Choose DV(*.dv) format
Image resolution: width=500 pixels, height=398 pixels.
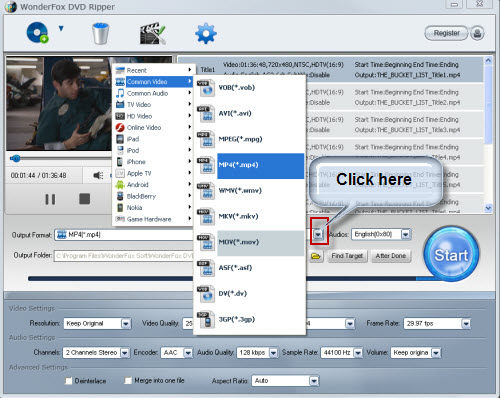250,294
